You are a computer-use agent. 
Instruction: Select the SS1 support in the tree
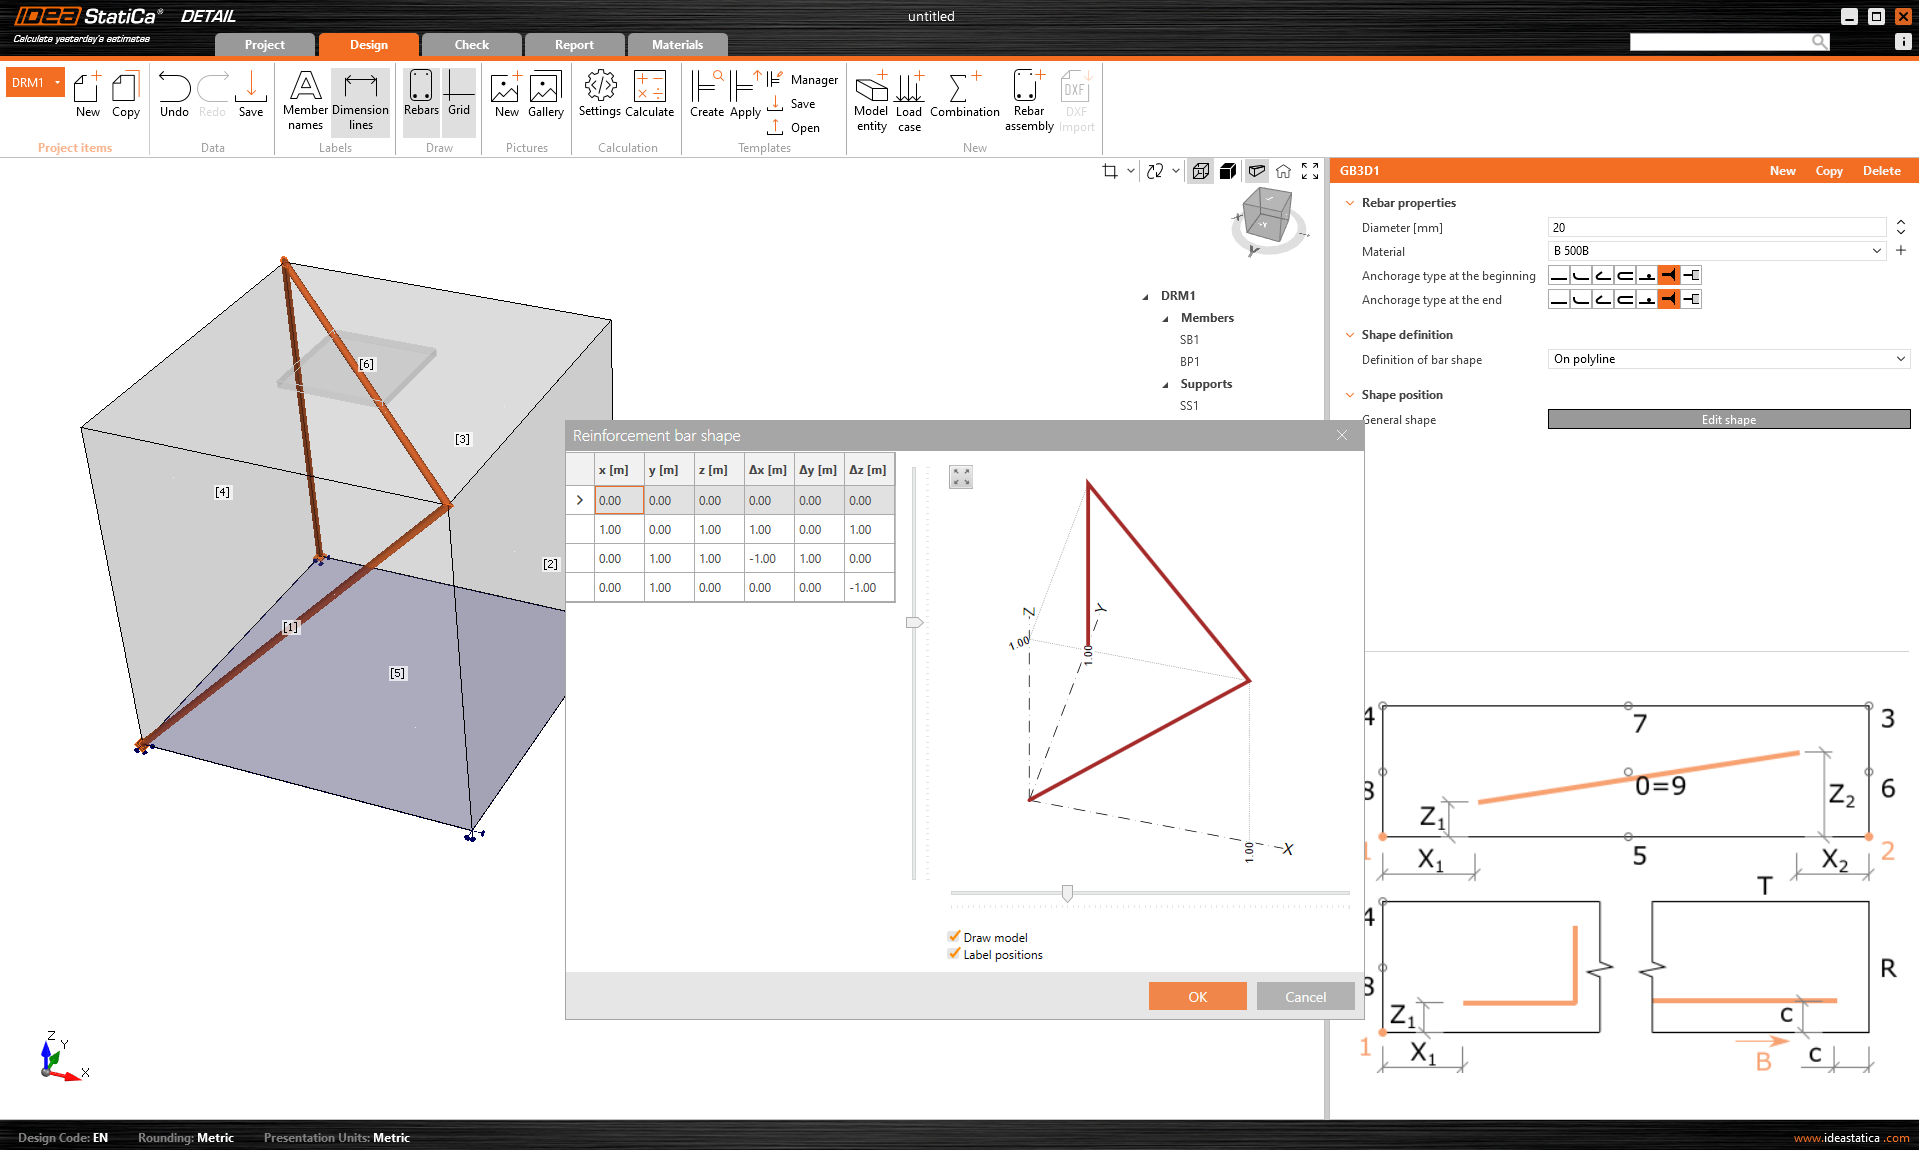click(1189, 405)
